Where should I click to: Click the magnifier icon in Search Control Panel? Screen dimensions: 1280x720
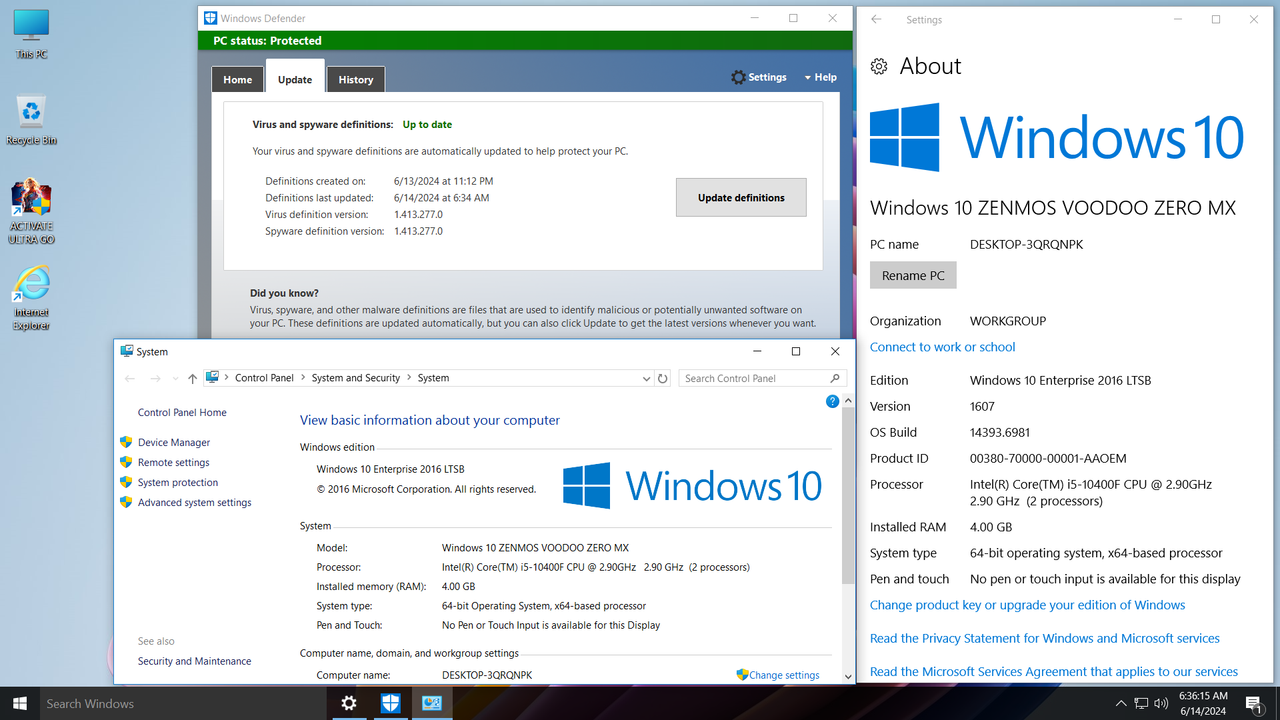(x=835, y=378)
